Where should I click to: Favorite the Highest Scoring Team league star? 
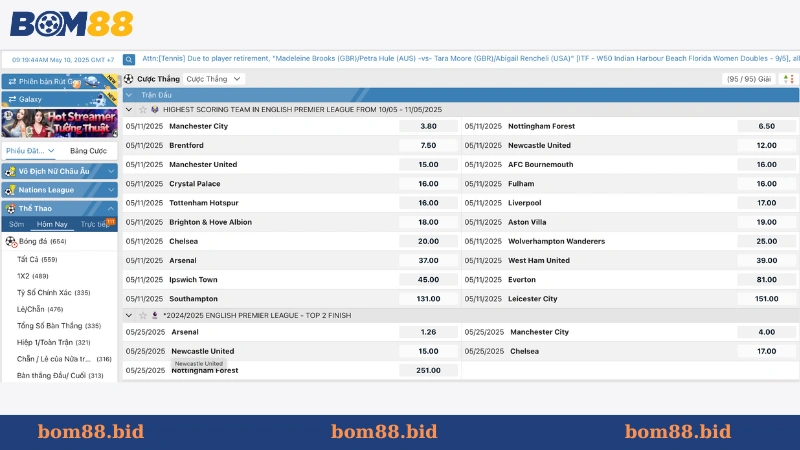coord(143,110)
